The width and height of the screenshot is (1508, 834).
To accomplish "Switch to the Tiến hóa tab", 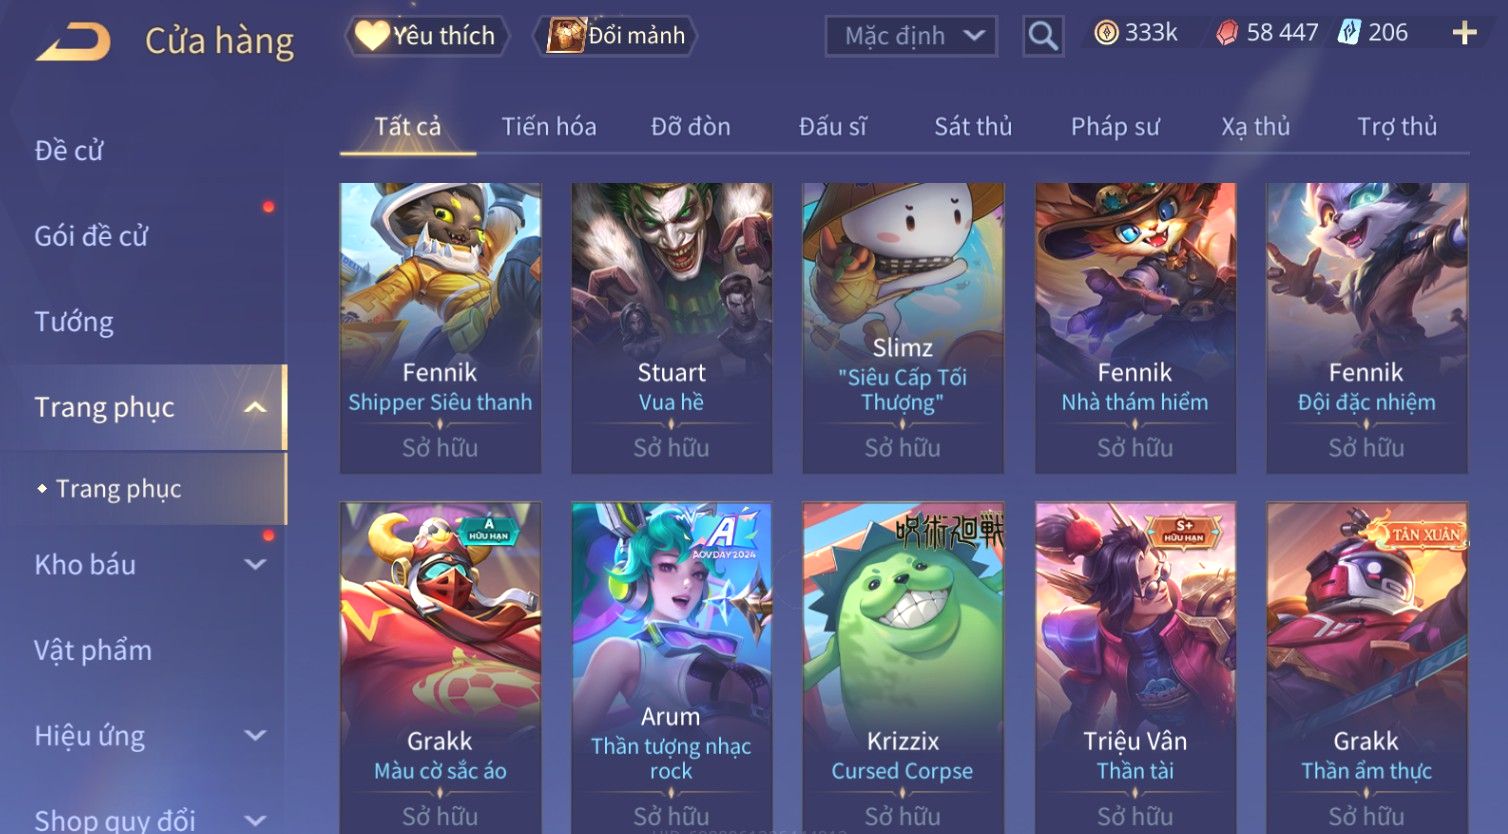I will pyautogui.click(x=549, y=127).
